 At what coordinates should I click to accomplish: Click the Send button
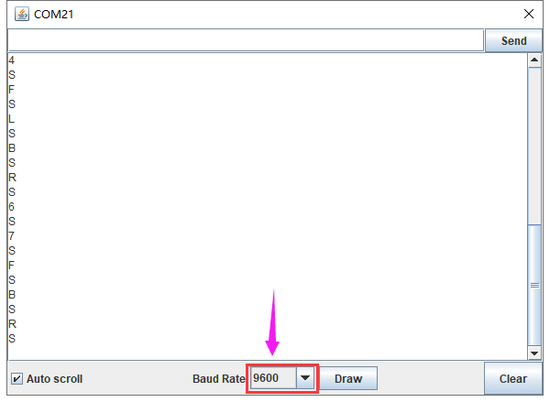click(x=514, y=41)
